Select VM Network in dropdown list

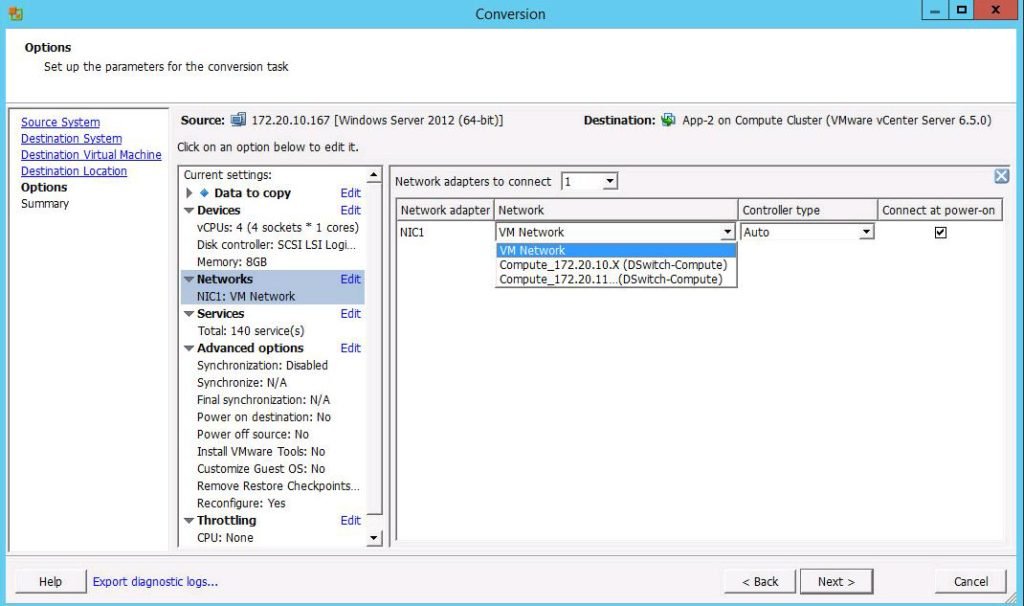[x=532, y=251]
